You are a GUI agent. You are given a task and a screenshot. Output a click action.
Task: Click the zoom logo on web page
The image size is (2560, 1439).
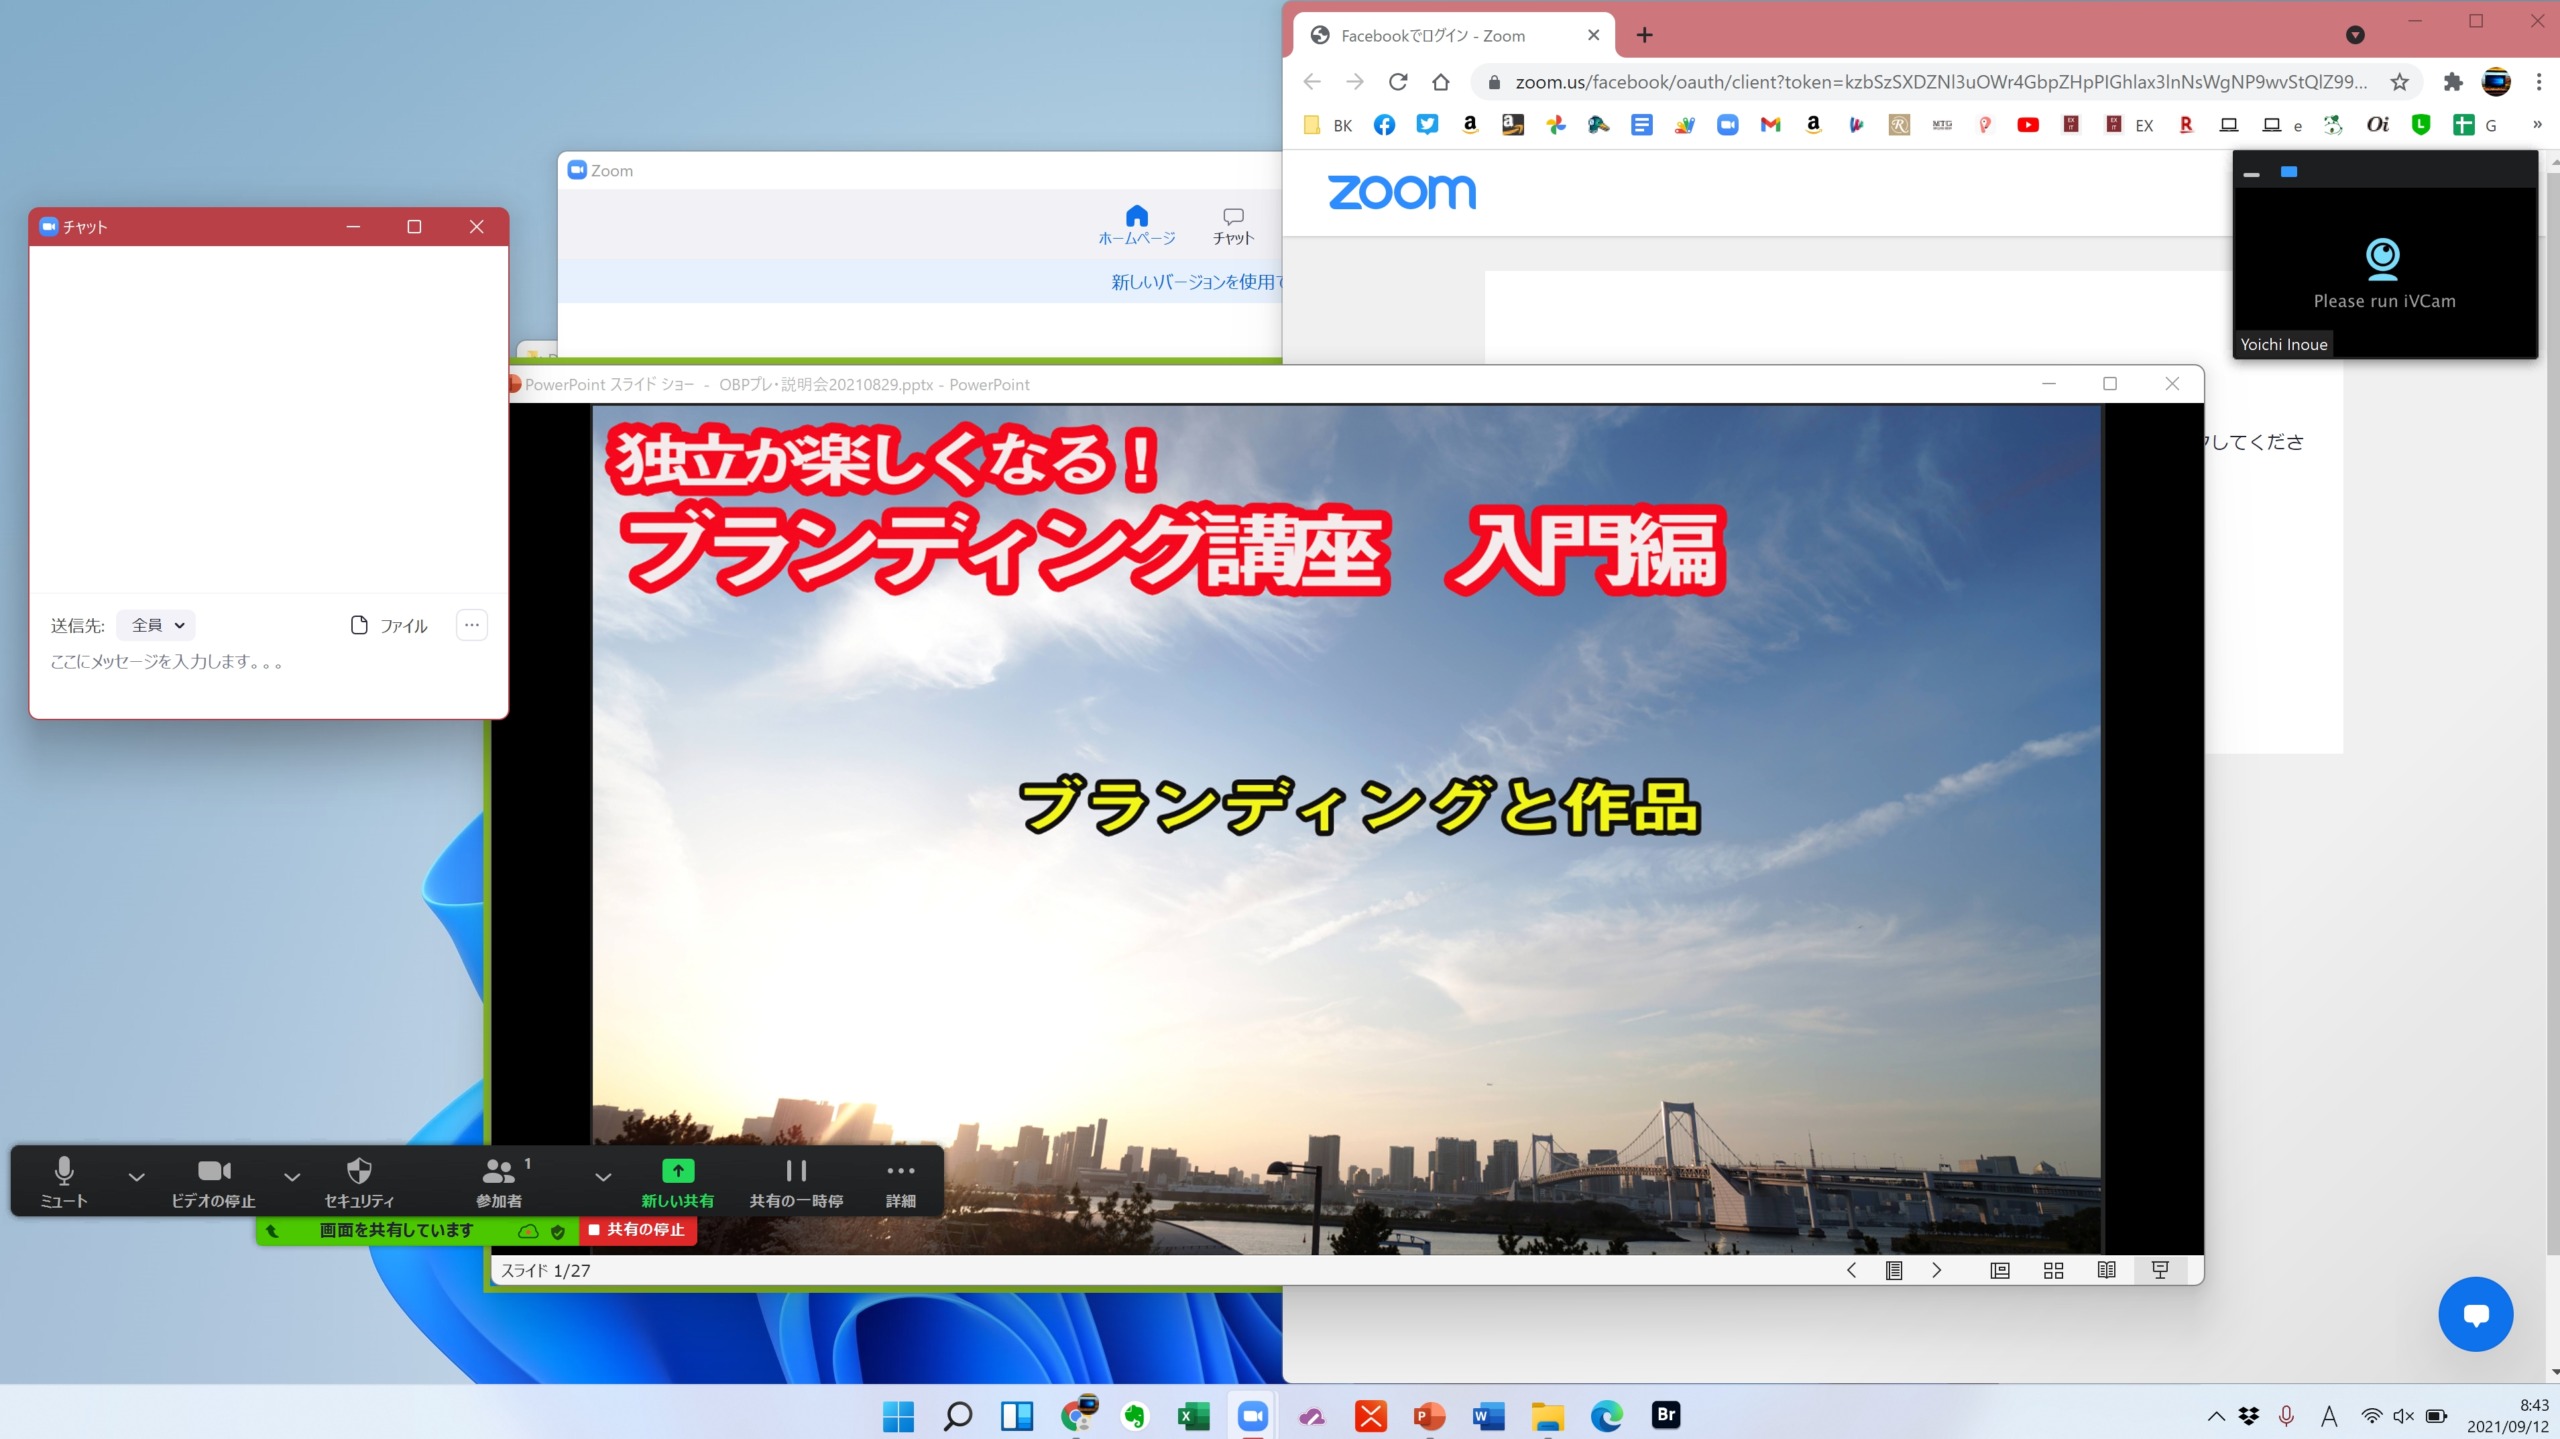(1402, 191)
